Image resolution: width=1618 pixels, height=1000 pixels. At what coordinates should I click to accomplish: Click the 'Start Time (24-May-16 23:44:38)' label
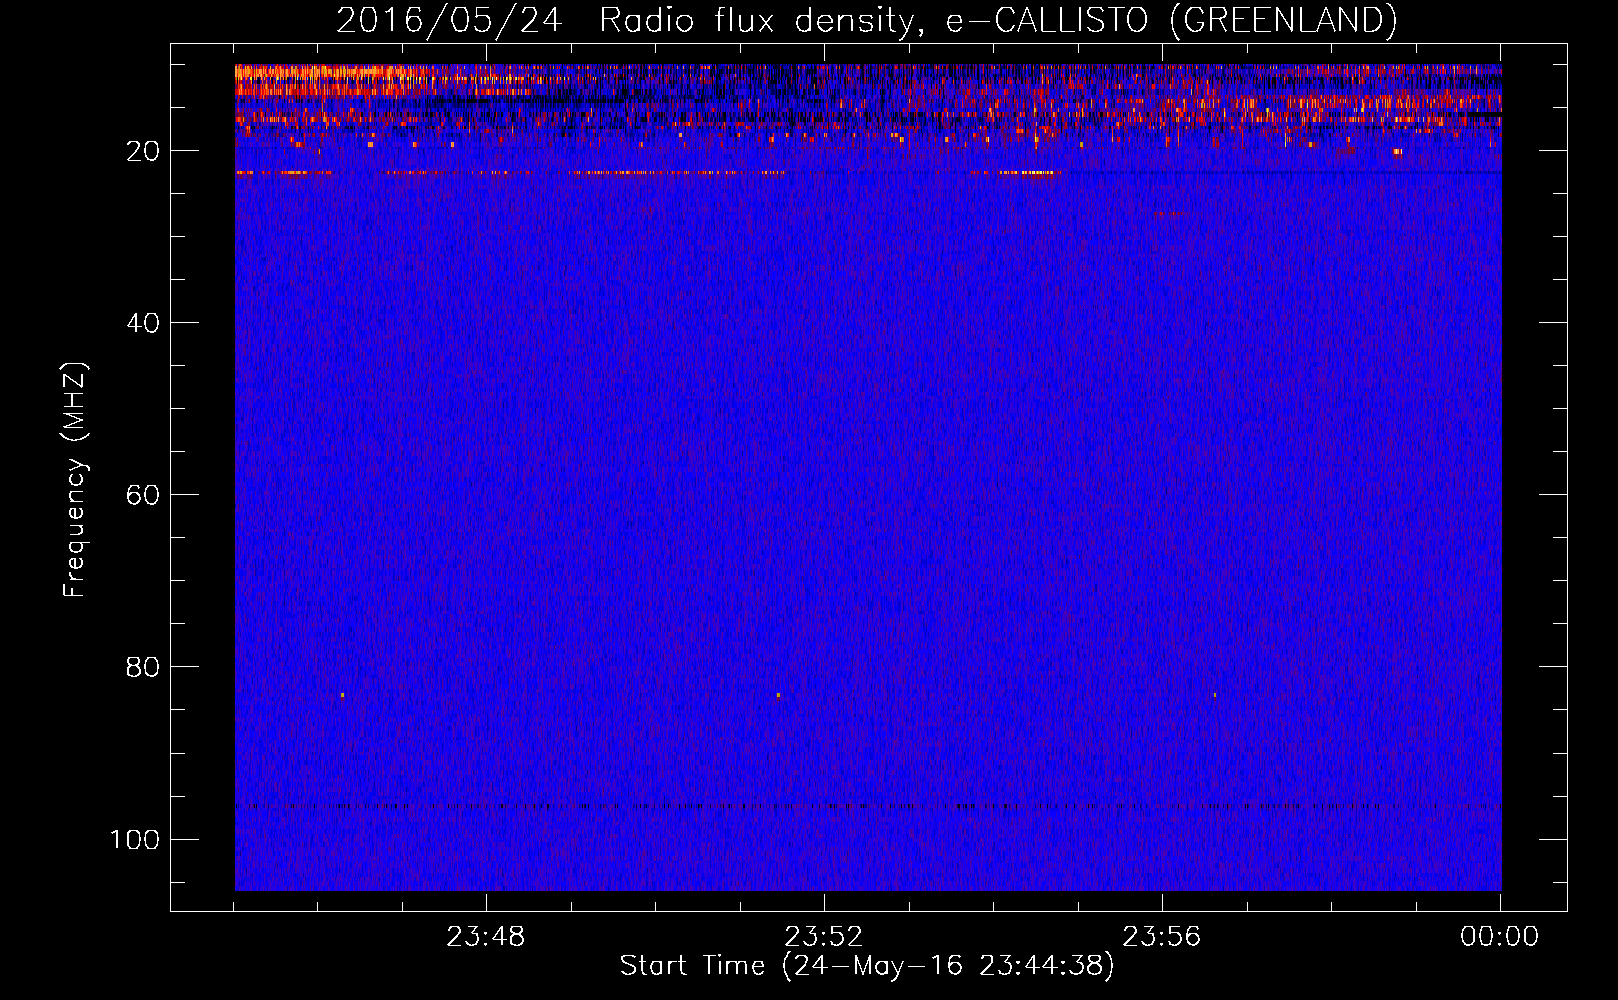pyautogui.click(x=866, y=966)
